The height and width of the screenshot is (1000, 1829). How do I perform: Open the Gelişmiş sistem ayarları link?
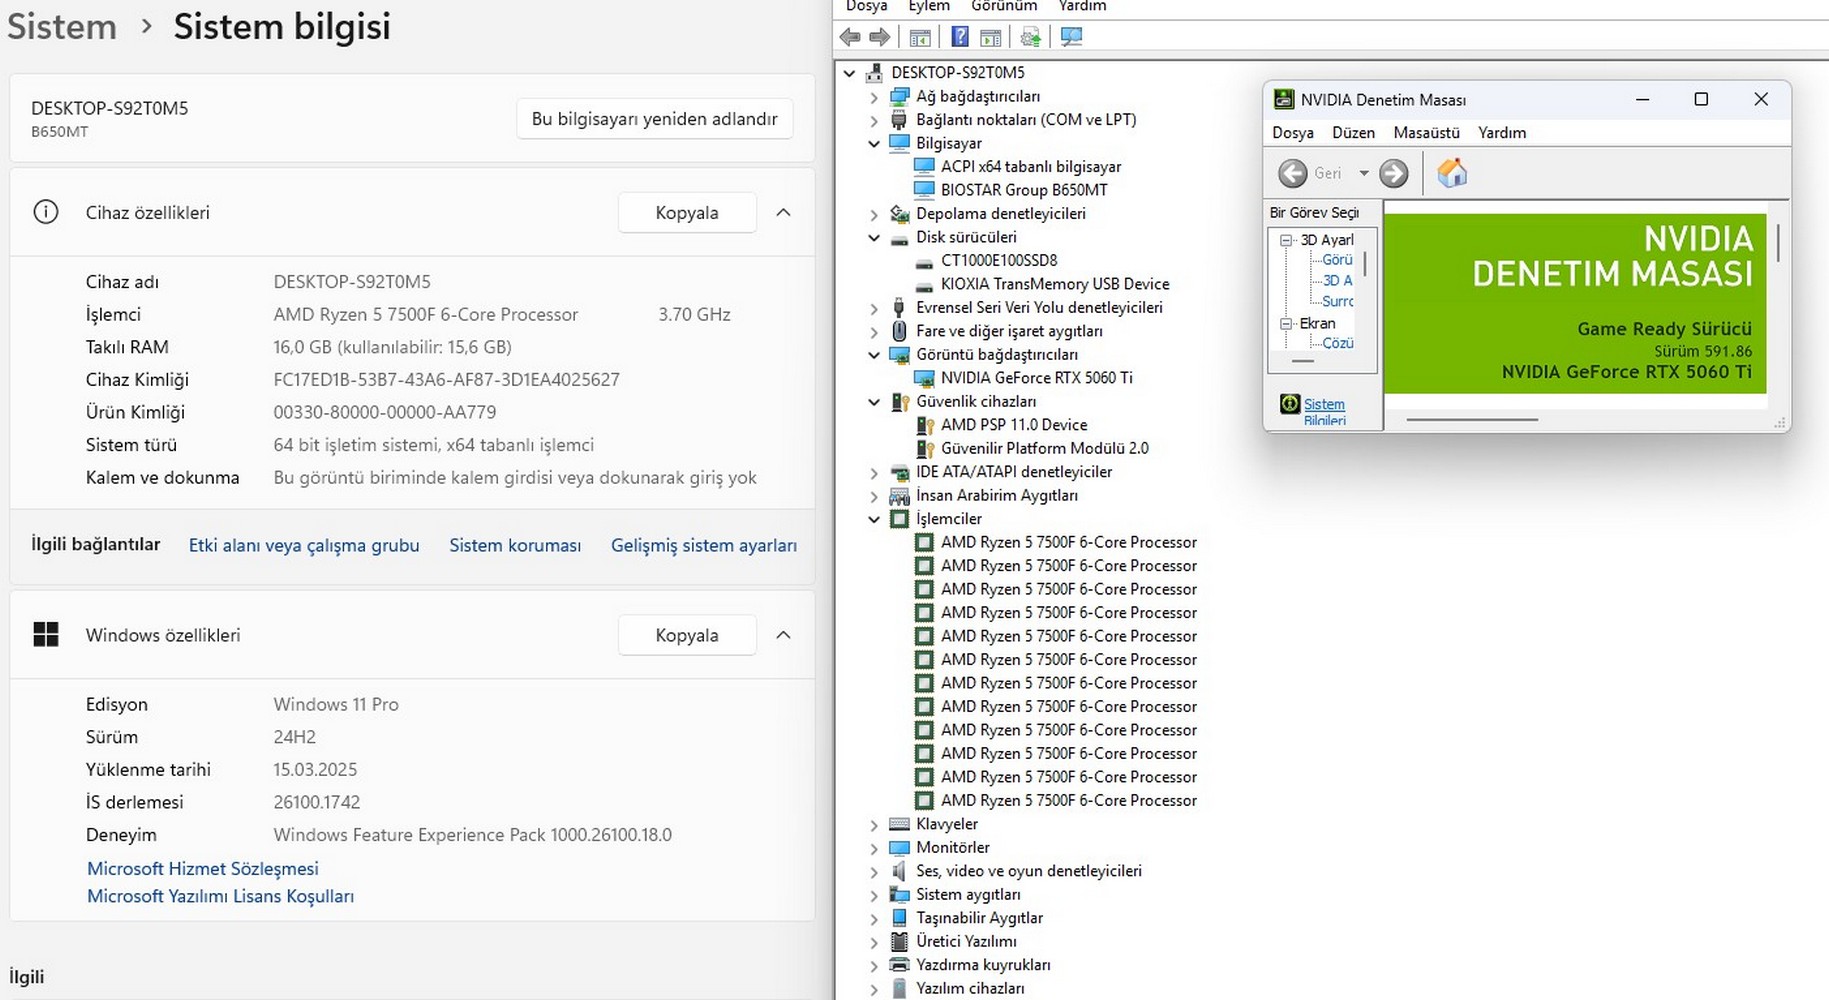[703, 545]
